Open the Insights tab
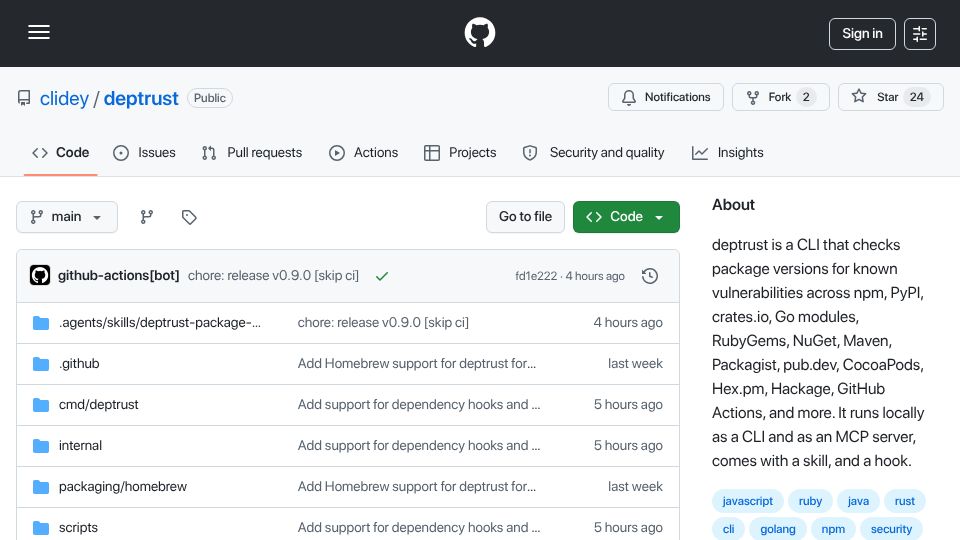This screenshot has height=540, width=960. coord(727,152)
